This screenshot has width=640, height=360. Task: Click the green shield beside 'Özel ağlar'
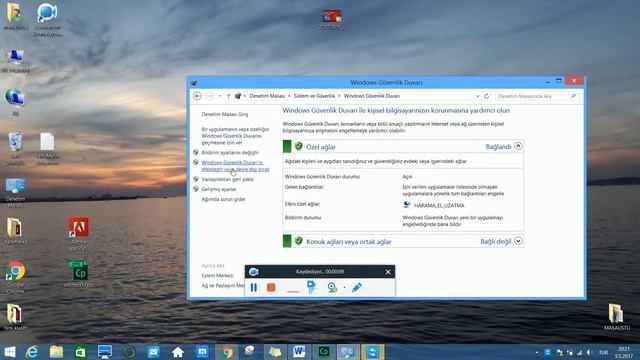point(299,146)
